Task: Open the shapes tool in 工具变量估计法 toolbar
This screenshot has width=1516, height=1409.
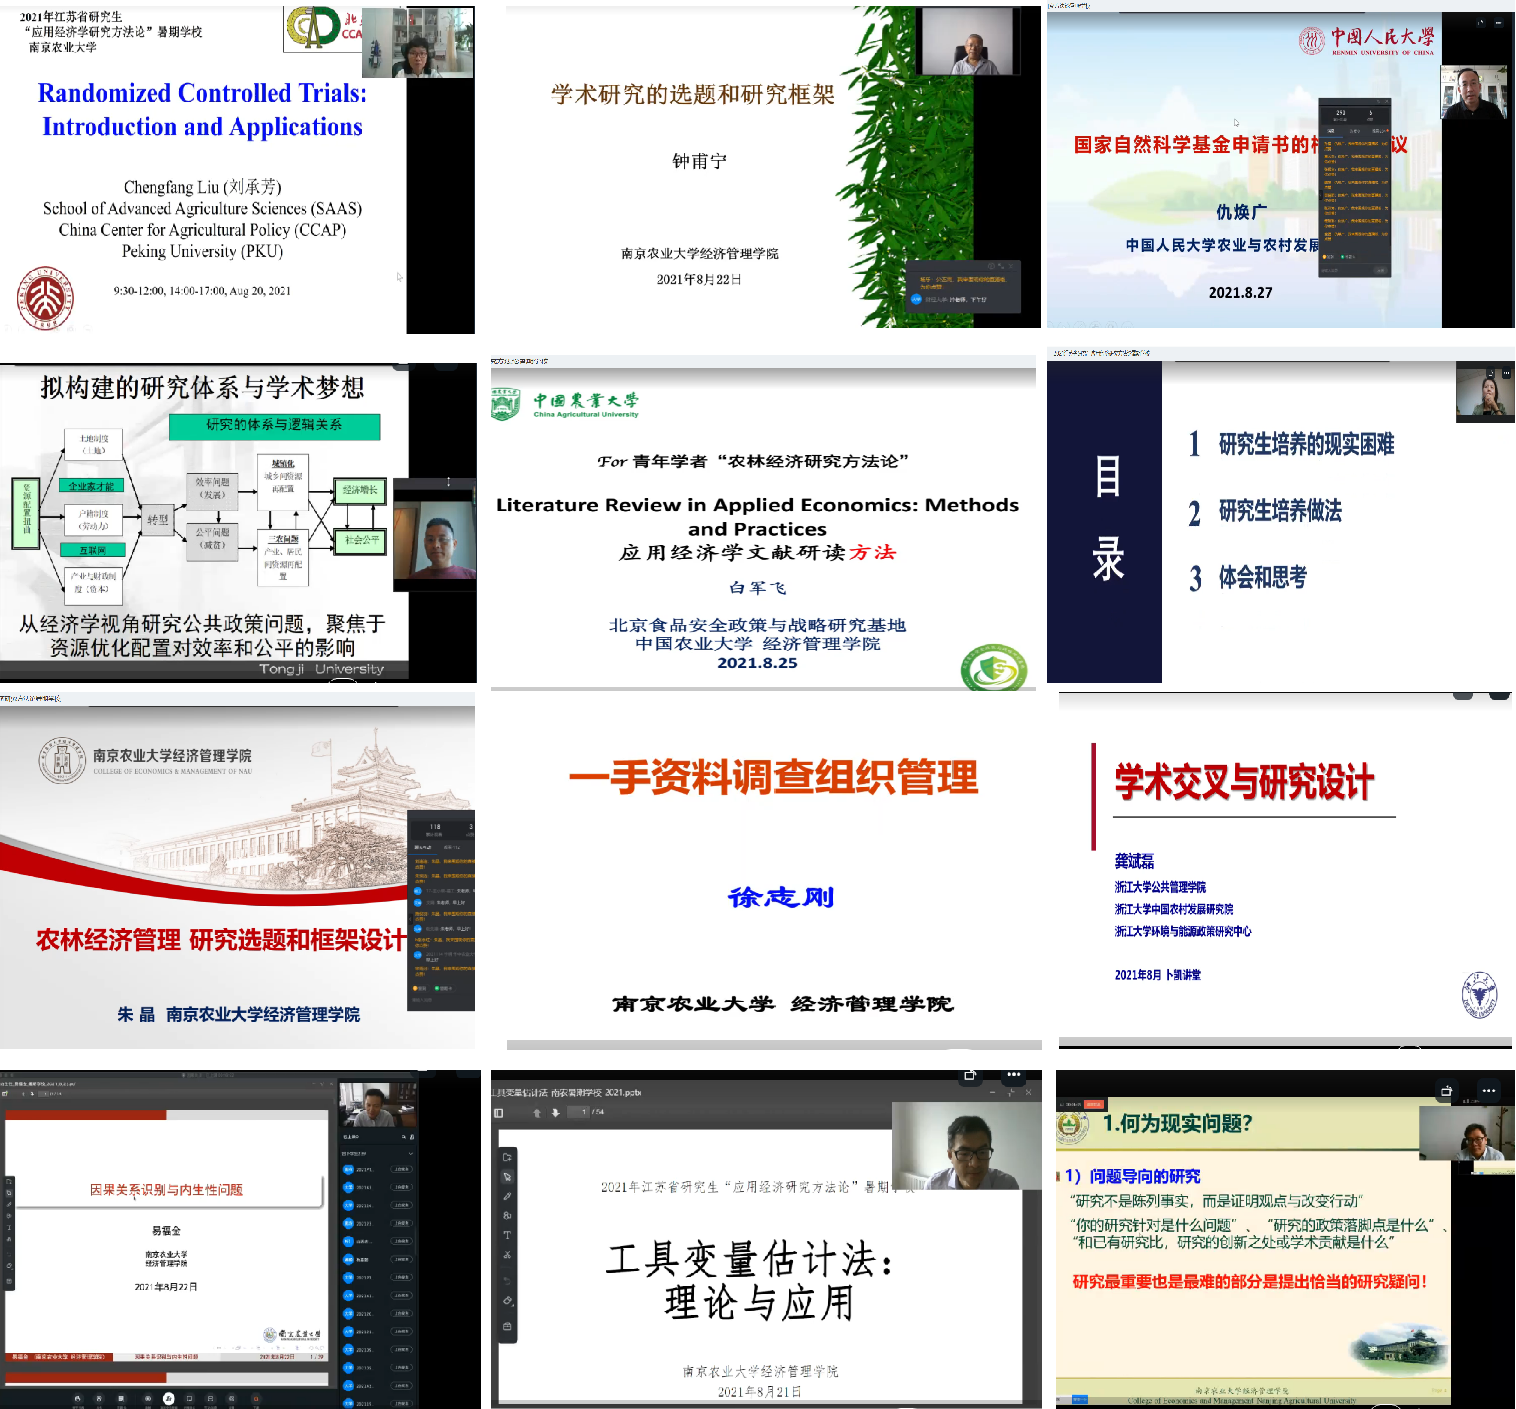Action: (507, 1215)
